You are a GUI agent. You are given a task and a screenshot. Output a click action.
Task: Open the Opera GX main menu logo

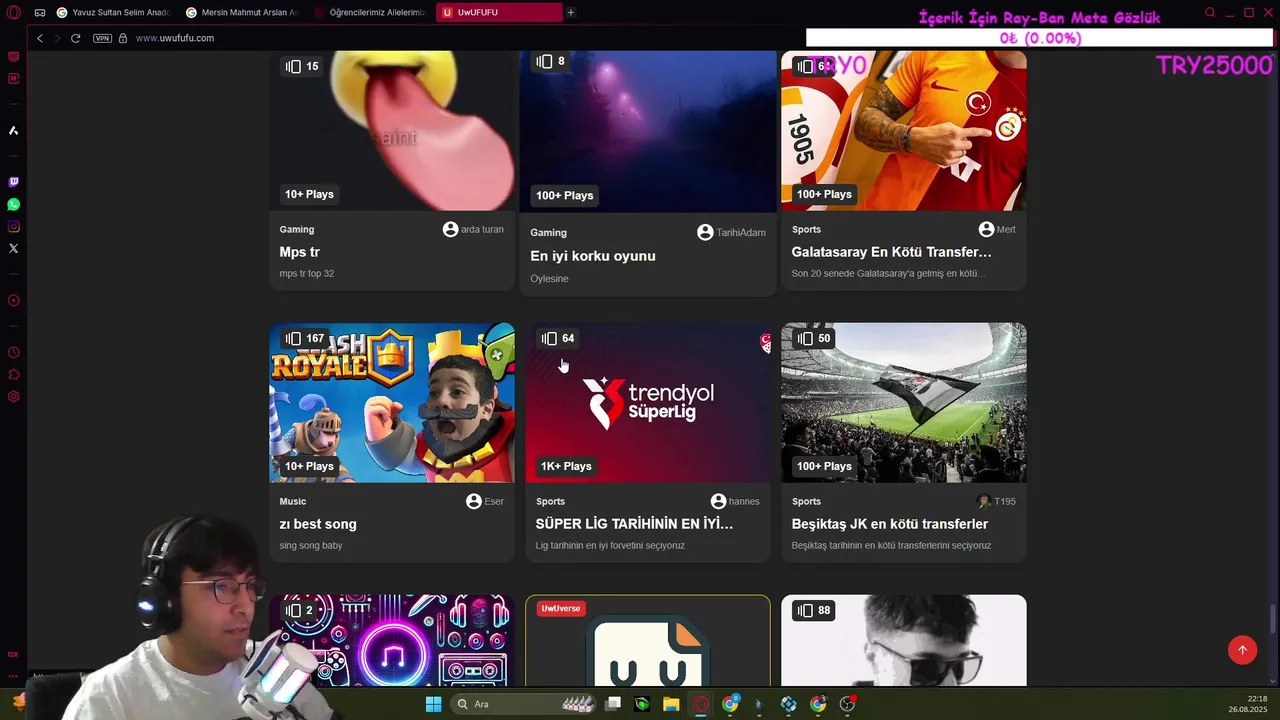(14, 13)
